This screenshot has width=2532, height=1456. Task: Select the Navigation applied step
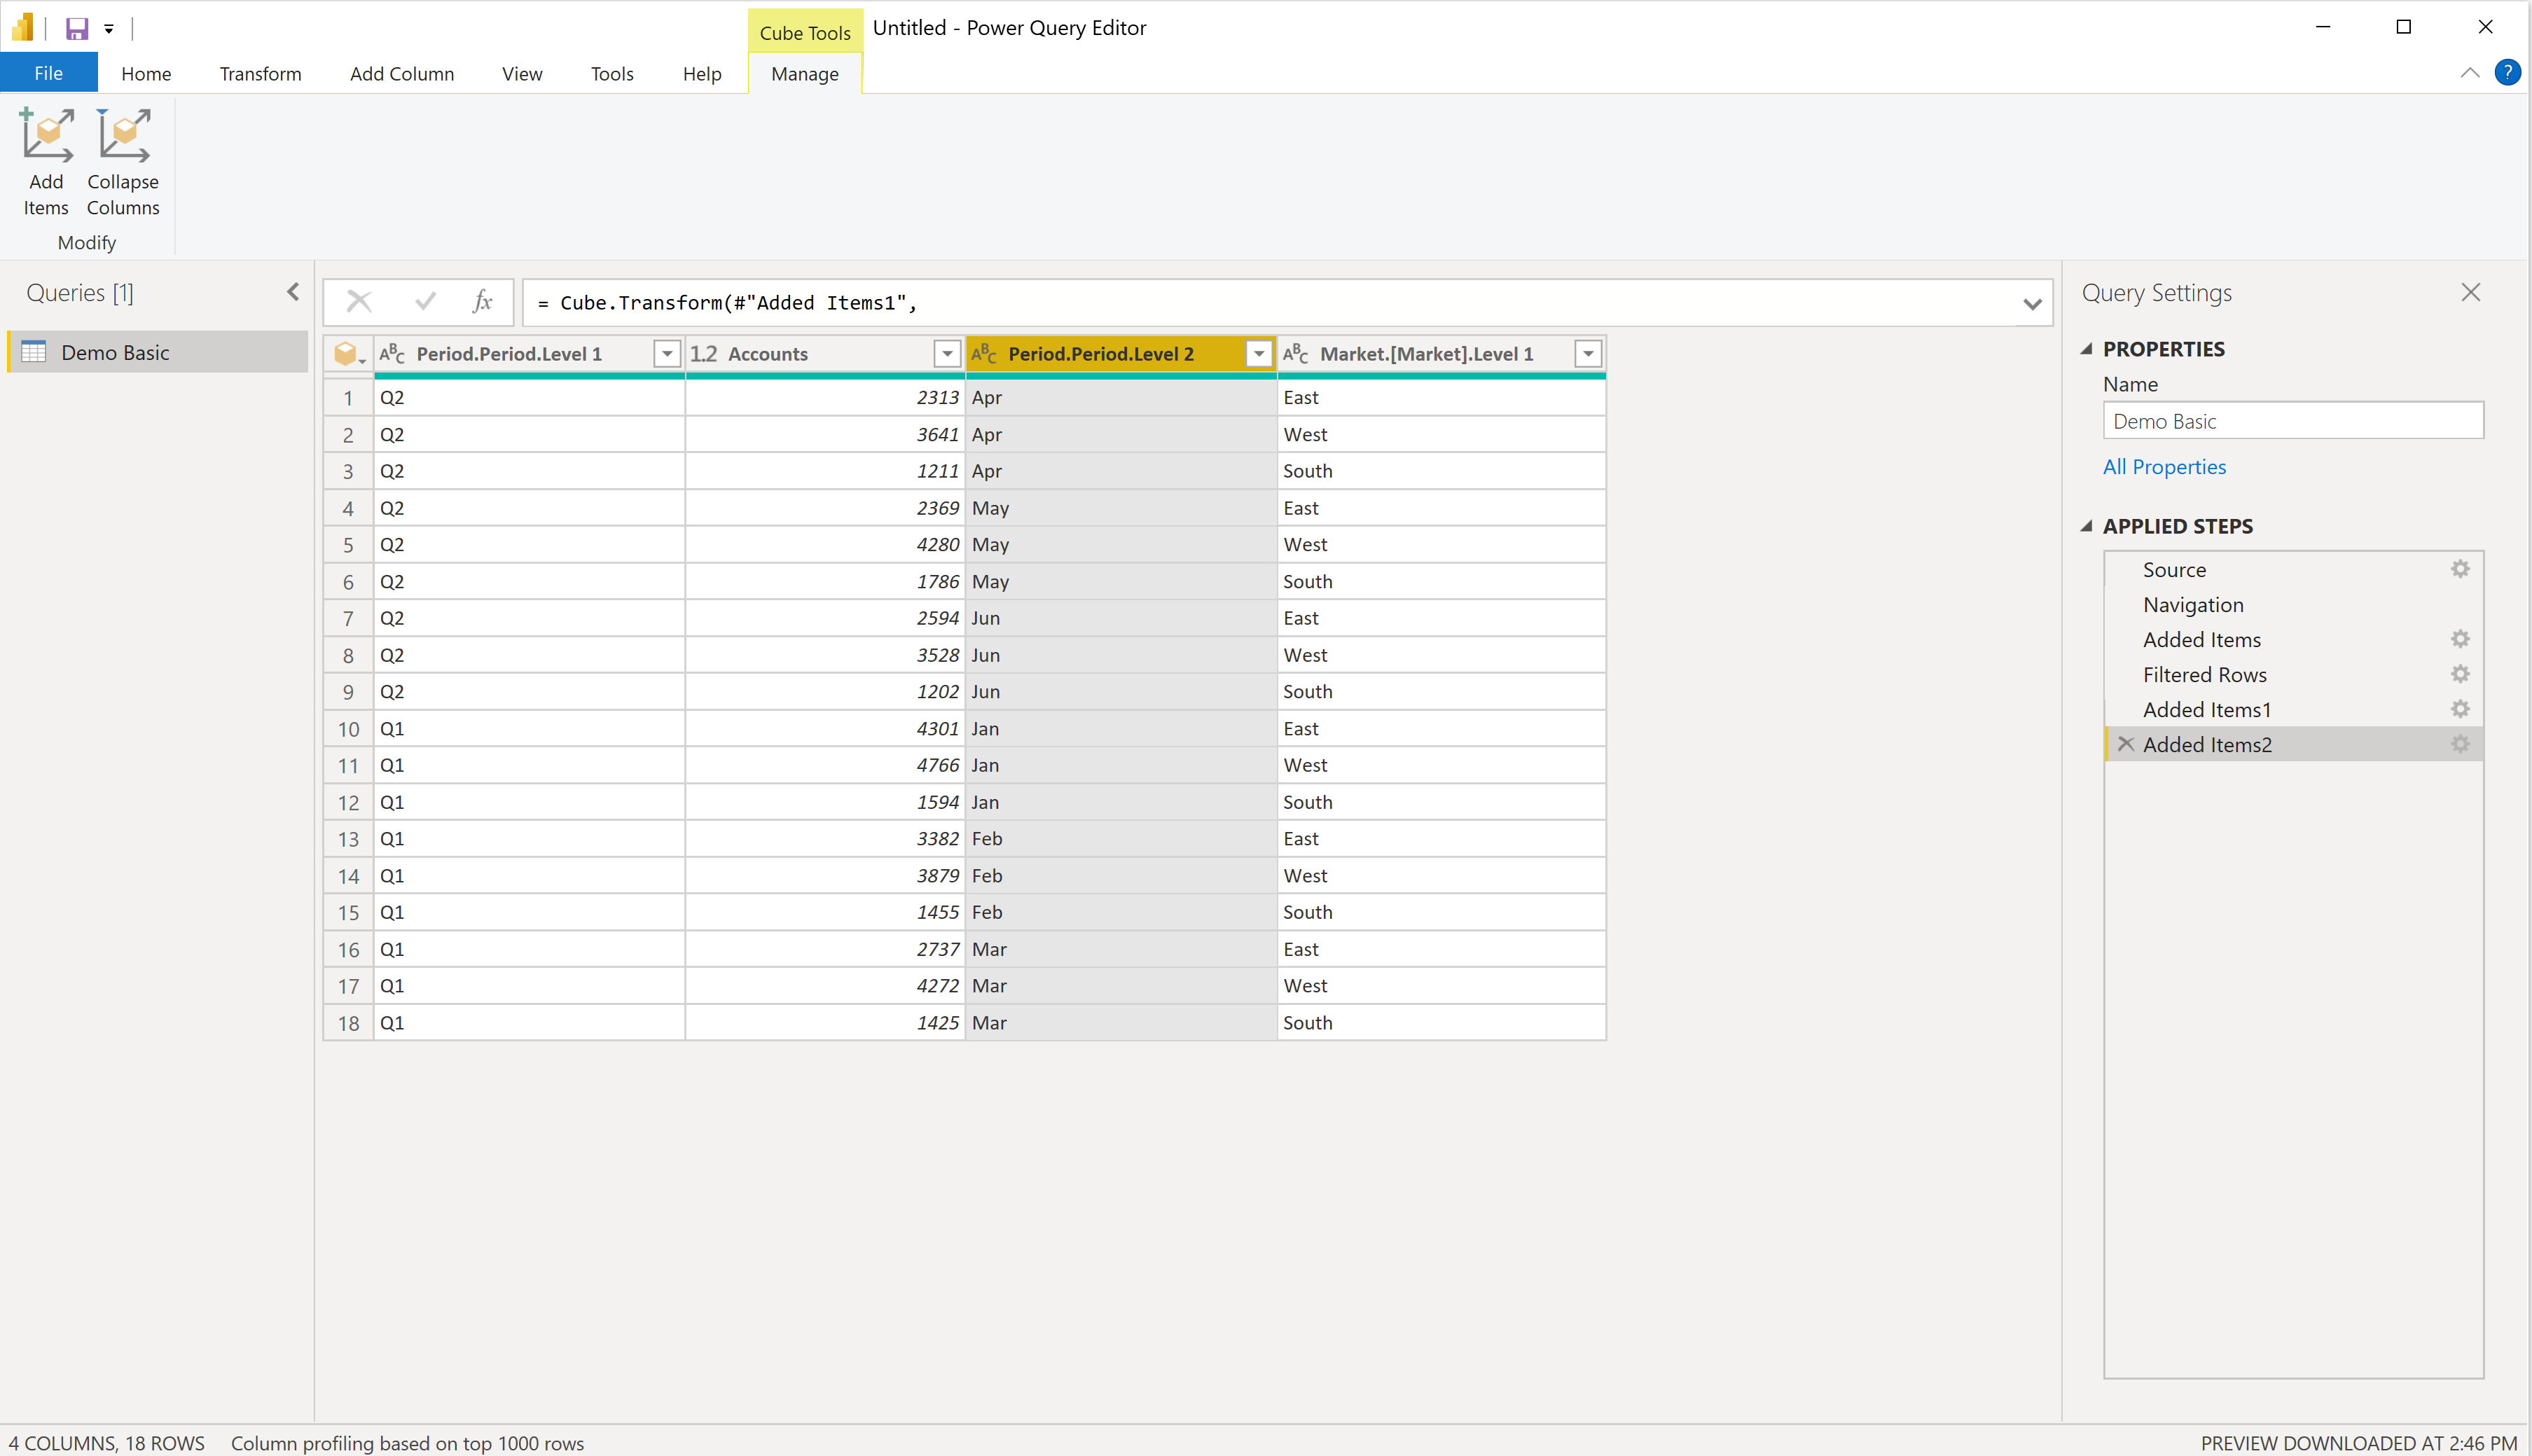tap(2193, 604)
